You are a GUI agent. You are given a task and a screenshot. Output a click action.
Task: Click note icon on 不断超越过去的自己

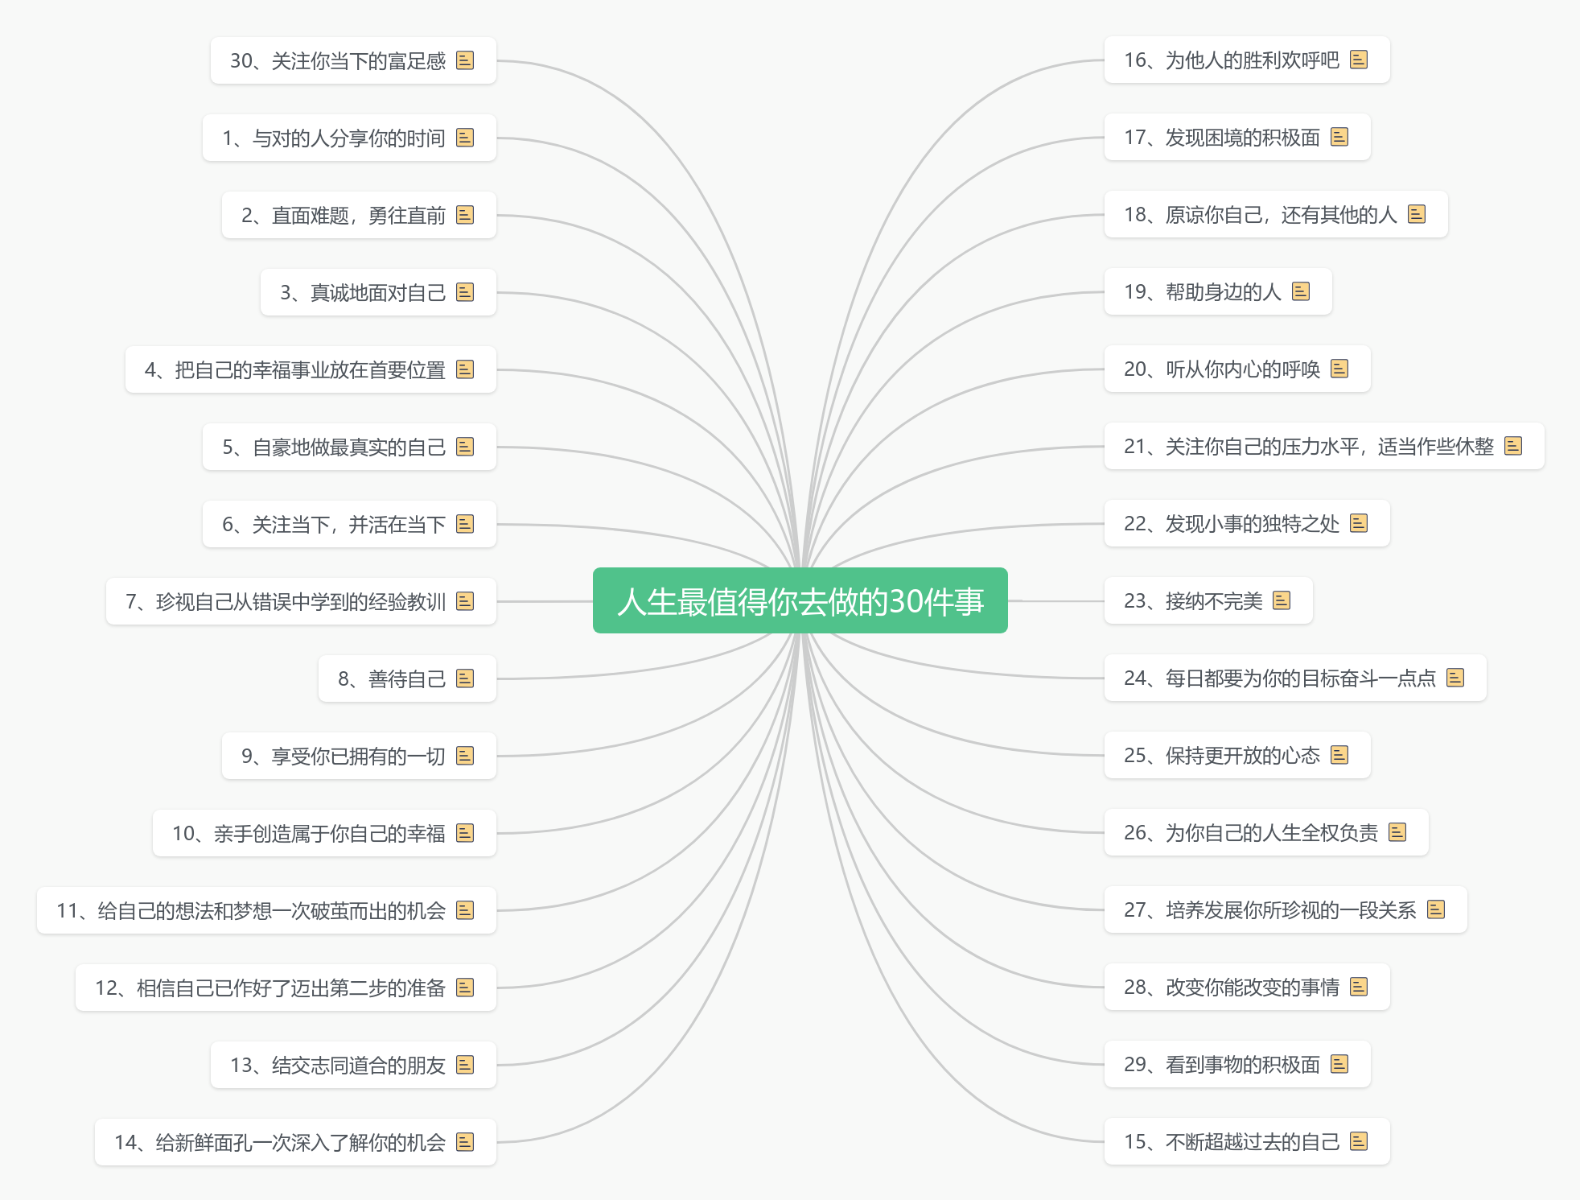[1358, 1141]
